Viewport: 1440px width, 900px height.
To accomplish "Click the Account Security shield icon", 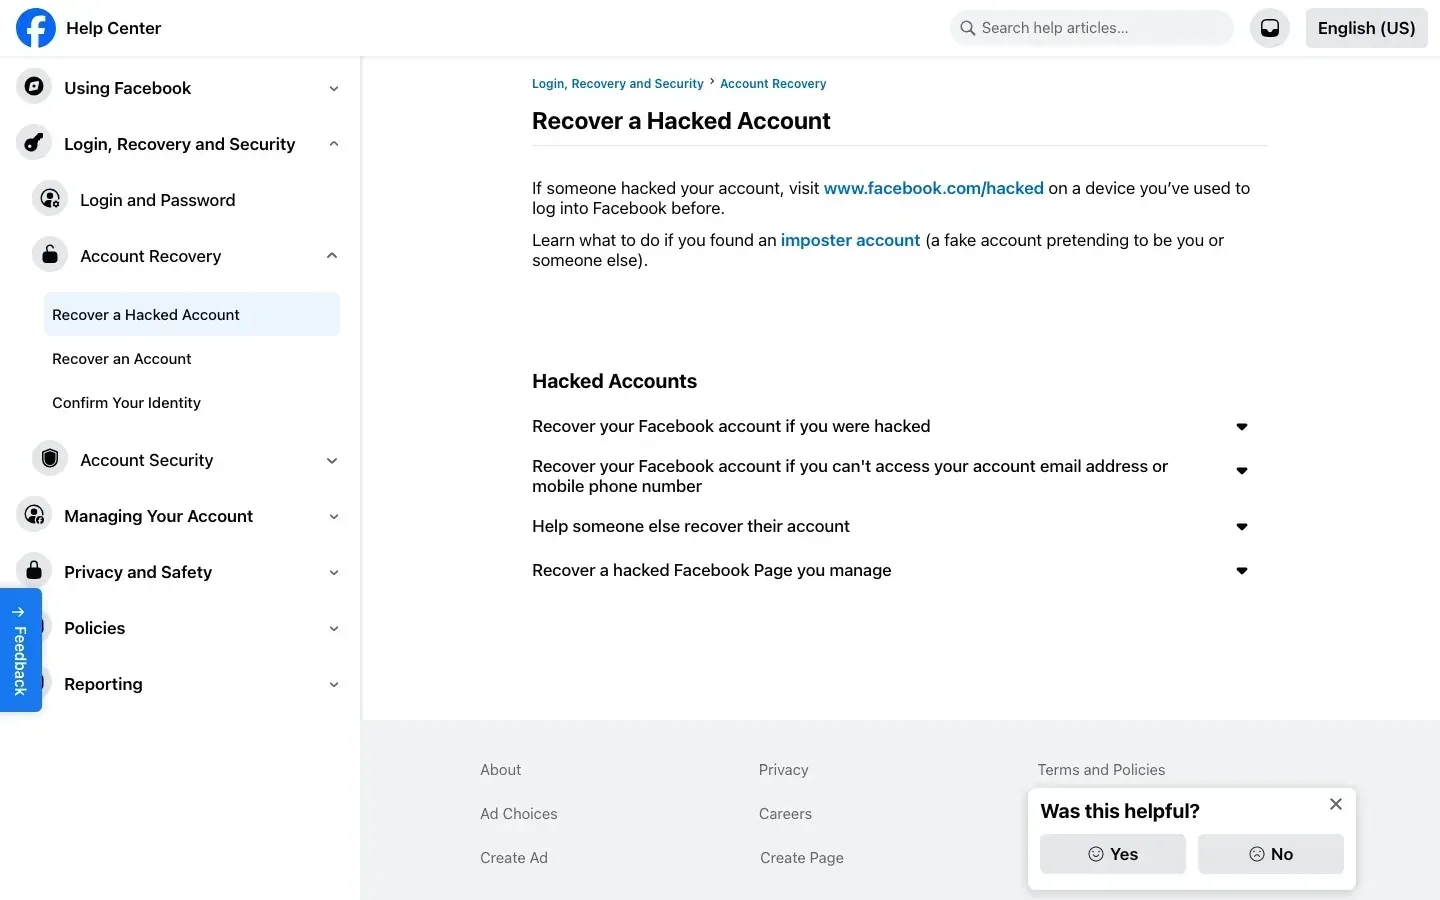I will point(50,459).
